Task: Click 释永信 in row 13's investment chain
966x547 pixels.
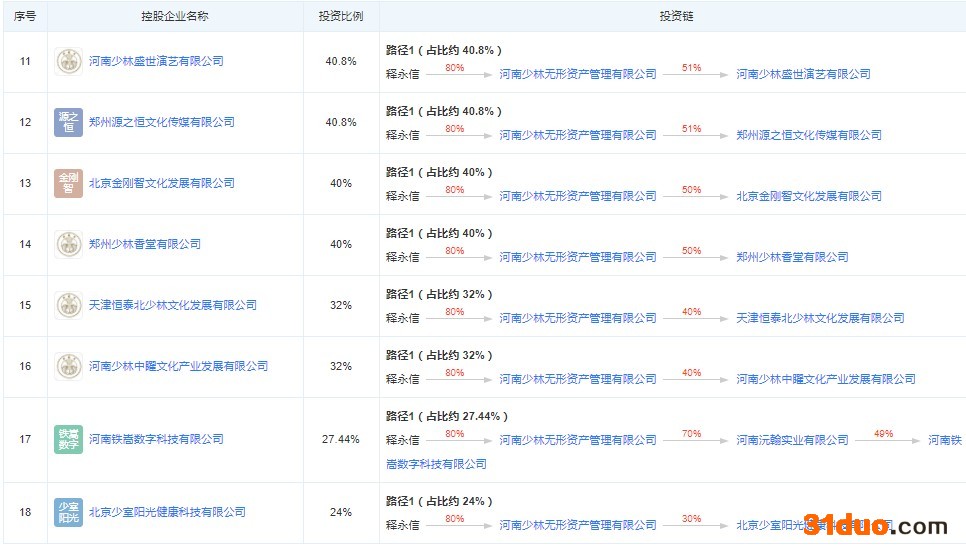Action: [402, 196]
